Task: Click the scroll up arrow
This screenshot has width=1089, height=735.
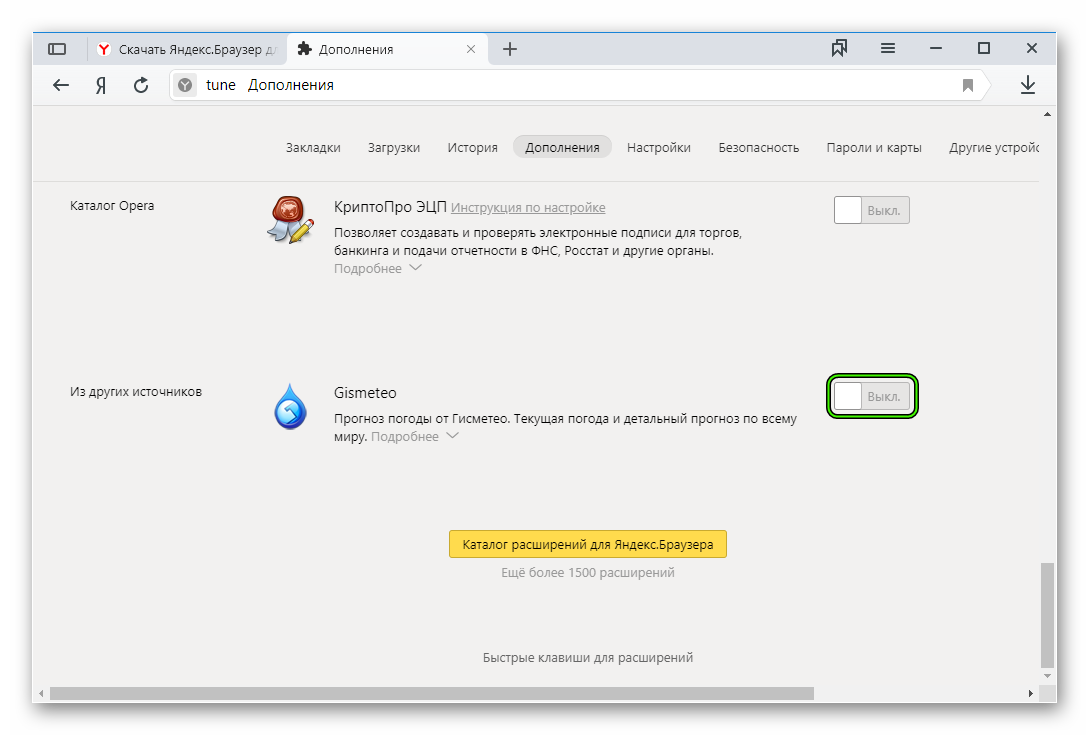Action: 1047,114
